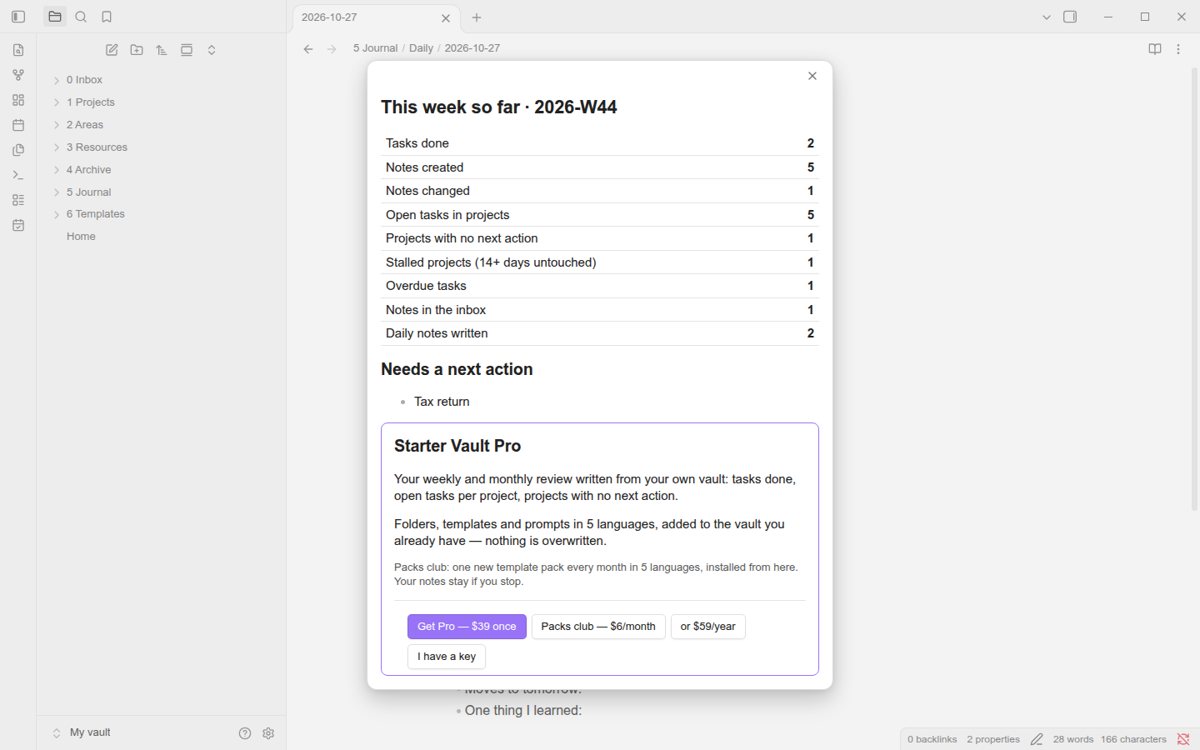
Task: Click the Overdue tasks row
Action: (x=600, y=286)
